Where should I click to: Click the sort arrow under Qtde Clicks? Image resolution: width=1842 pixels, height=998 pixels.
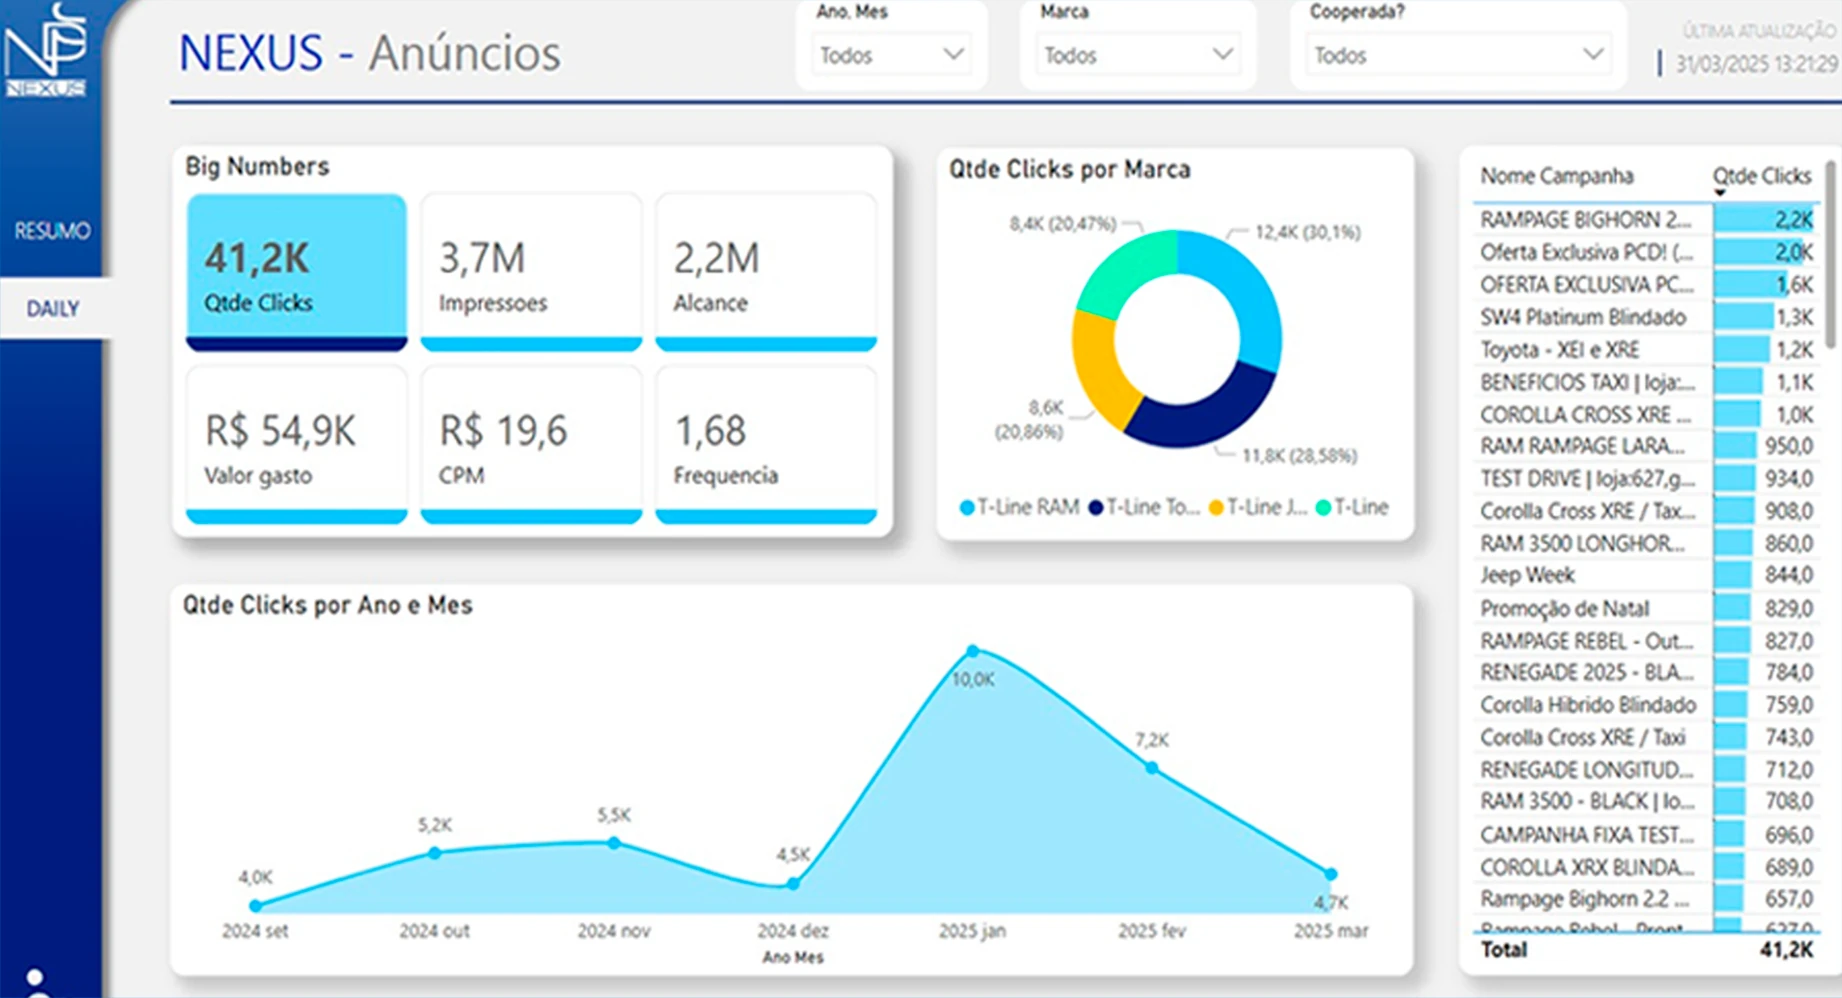1720,193
